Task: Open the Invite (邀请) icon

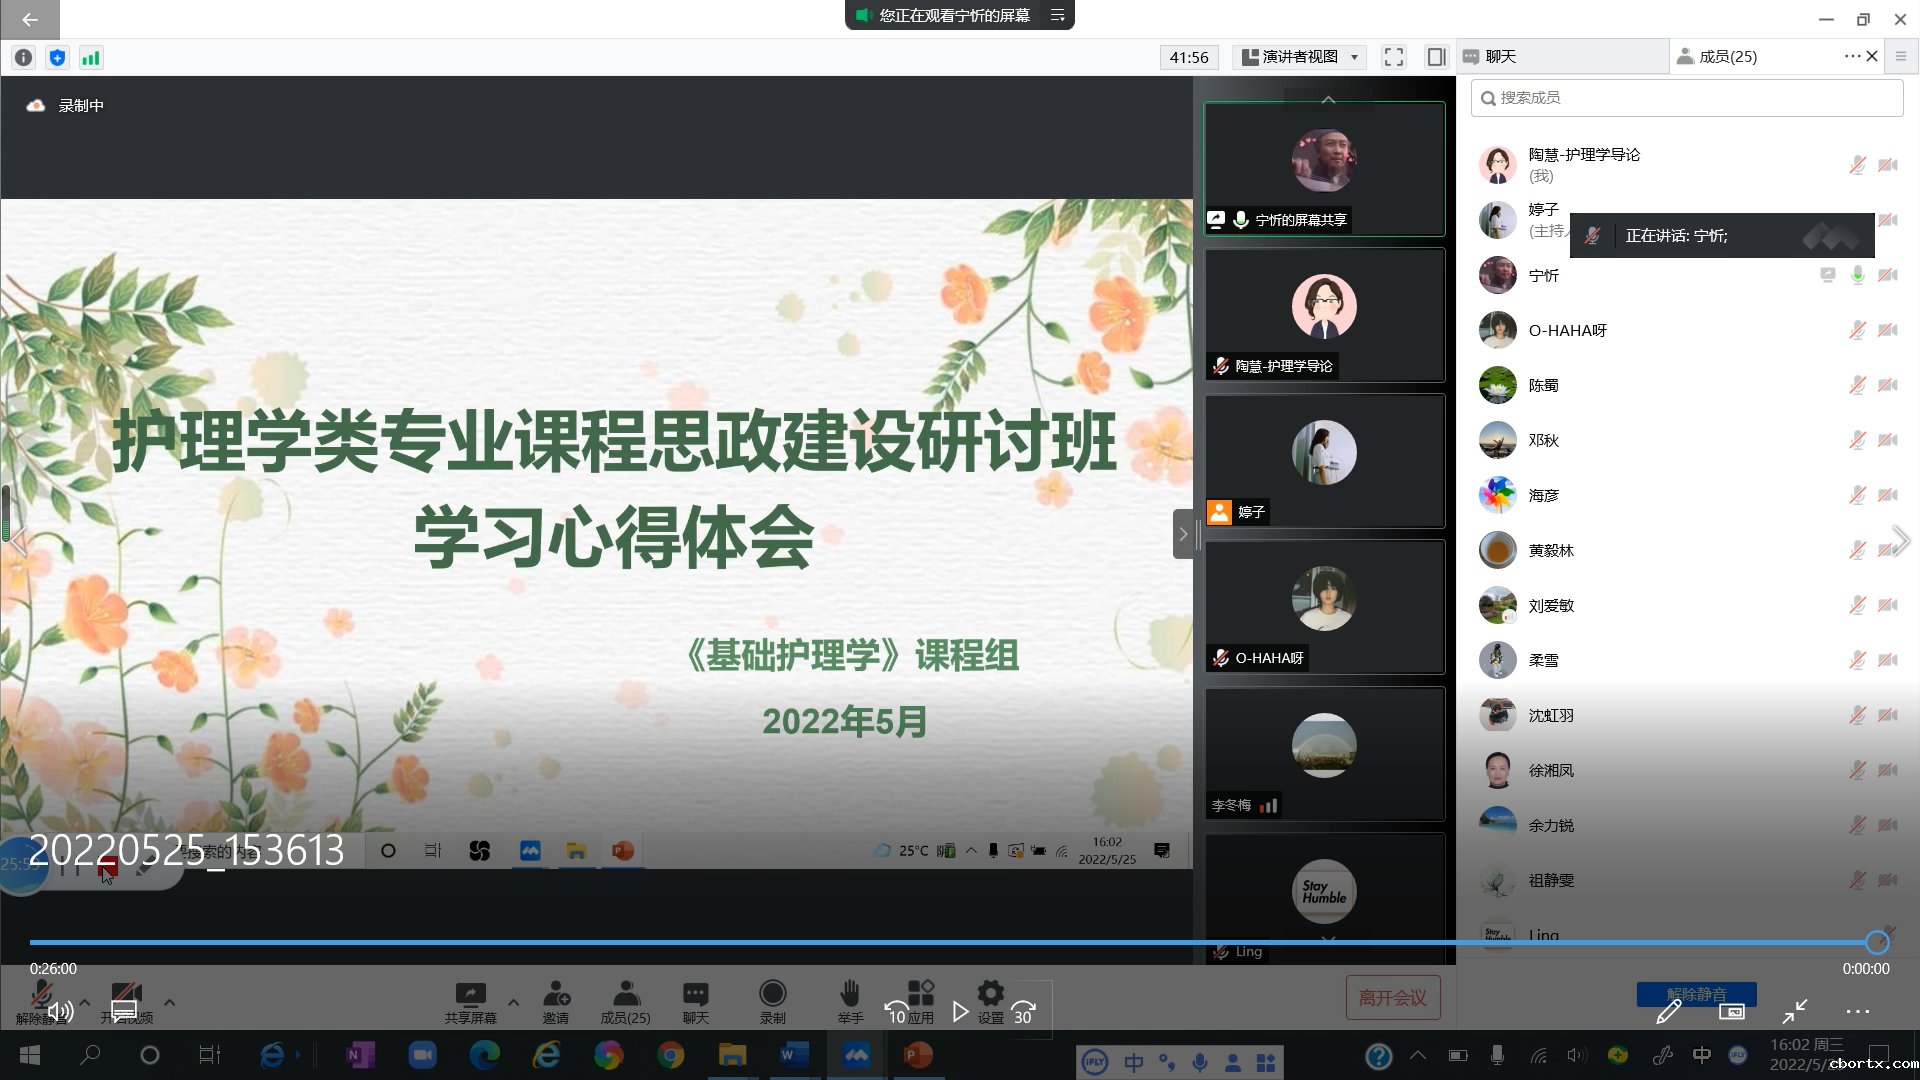Action: click(x=556, y=994)
